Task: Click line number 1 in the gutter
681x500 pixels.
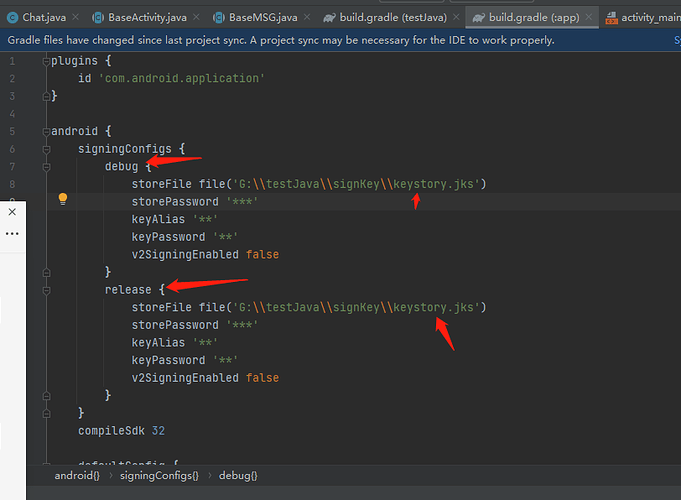Action: (x=12, y=61)
